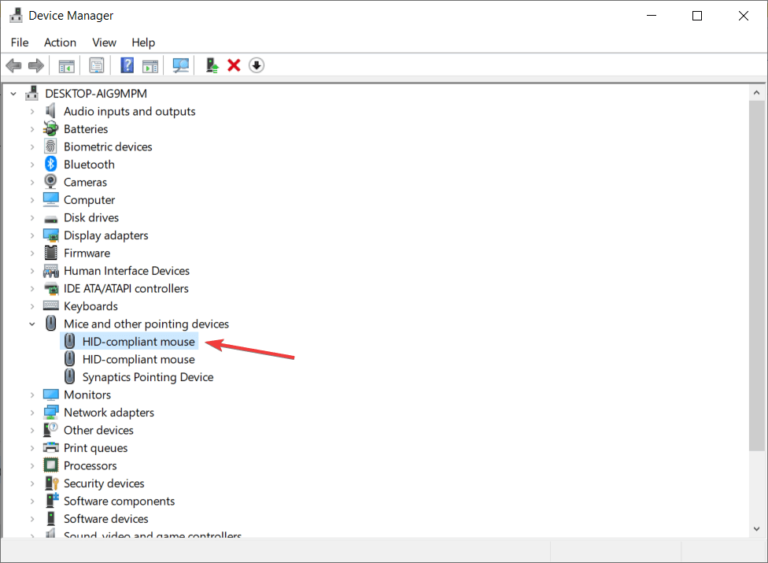This screenshot has height=563, width=768.
Task: Click Scan for hardware changes monitor icon
Action: coord(180,65)
